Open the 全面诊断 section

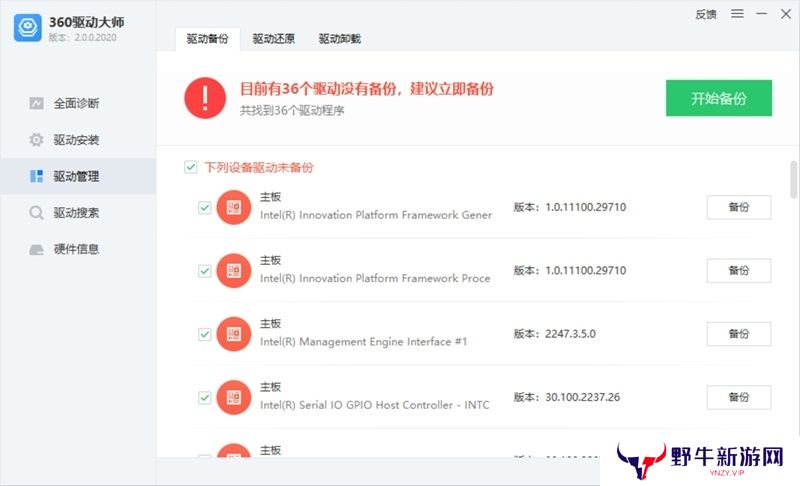[x=78, y=104]
